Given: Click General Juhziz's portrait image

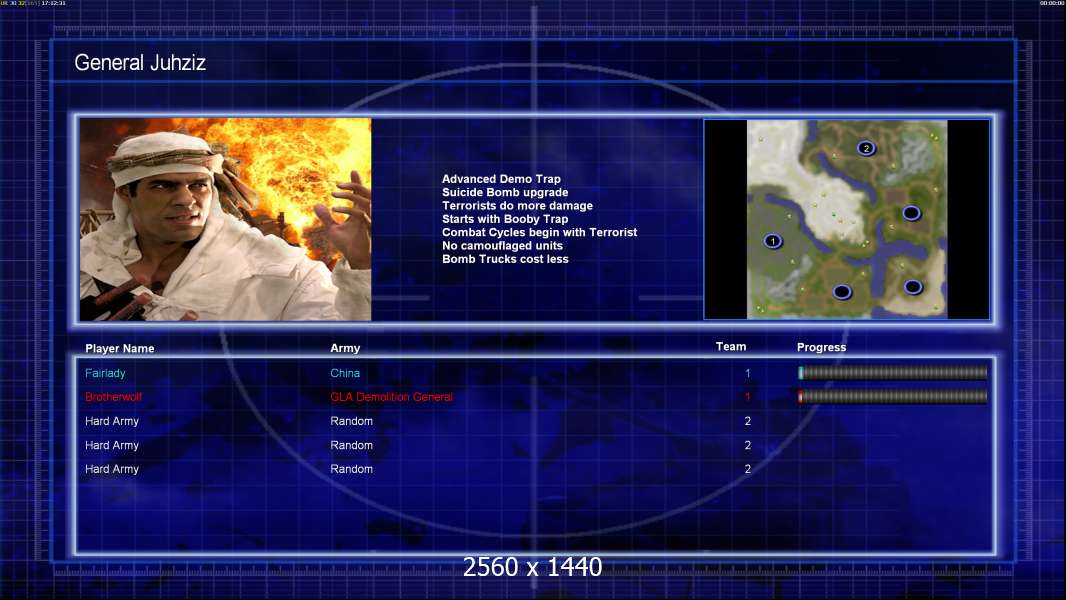Looking at the screenshot, I should point(225,219).
